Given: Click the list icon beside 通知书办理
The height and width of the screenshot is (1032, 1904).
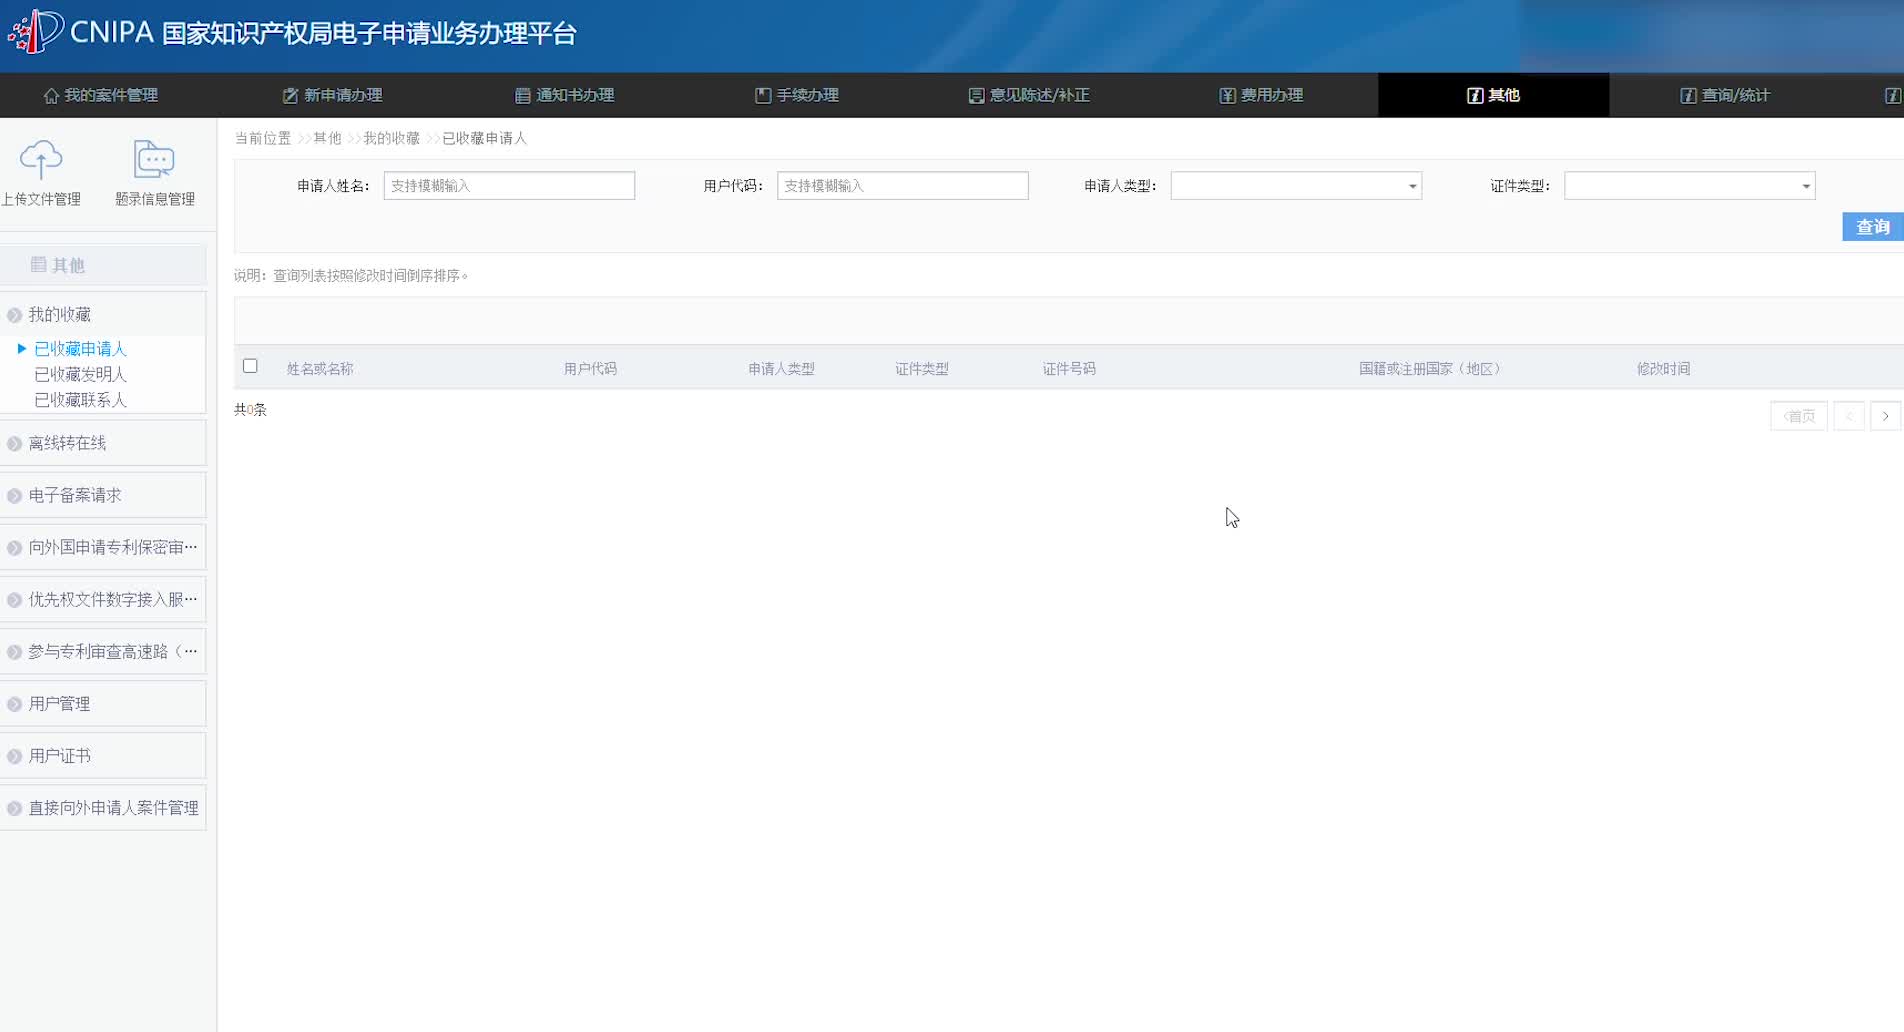Looking at the screenshot, I should click(522, 96).
